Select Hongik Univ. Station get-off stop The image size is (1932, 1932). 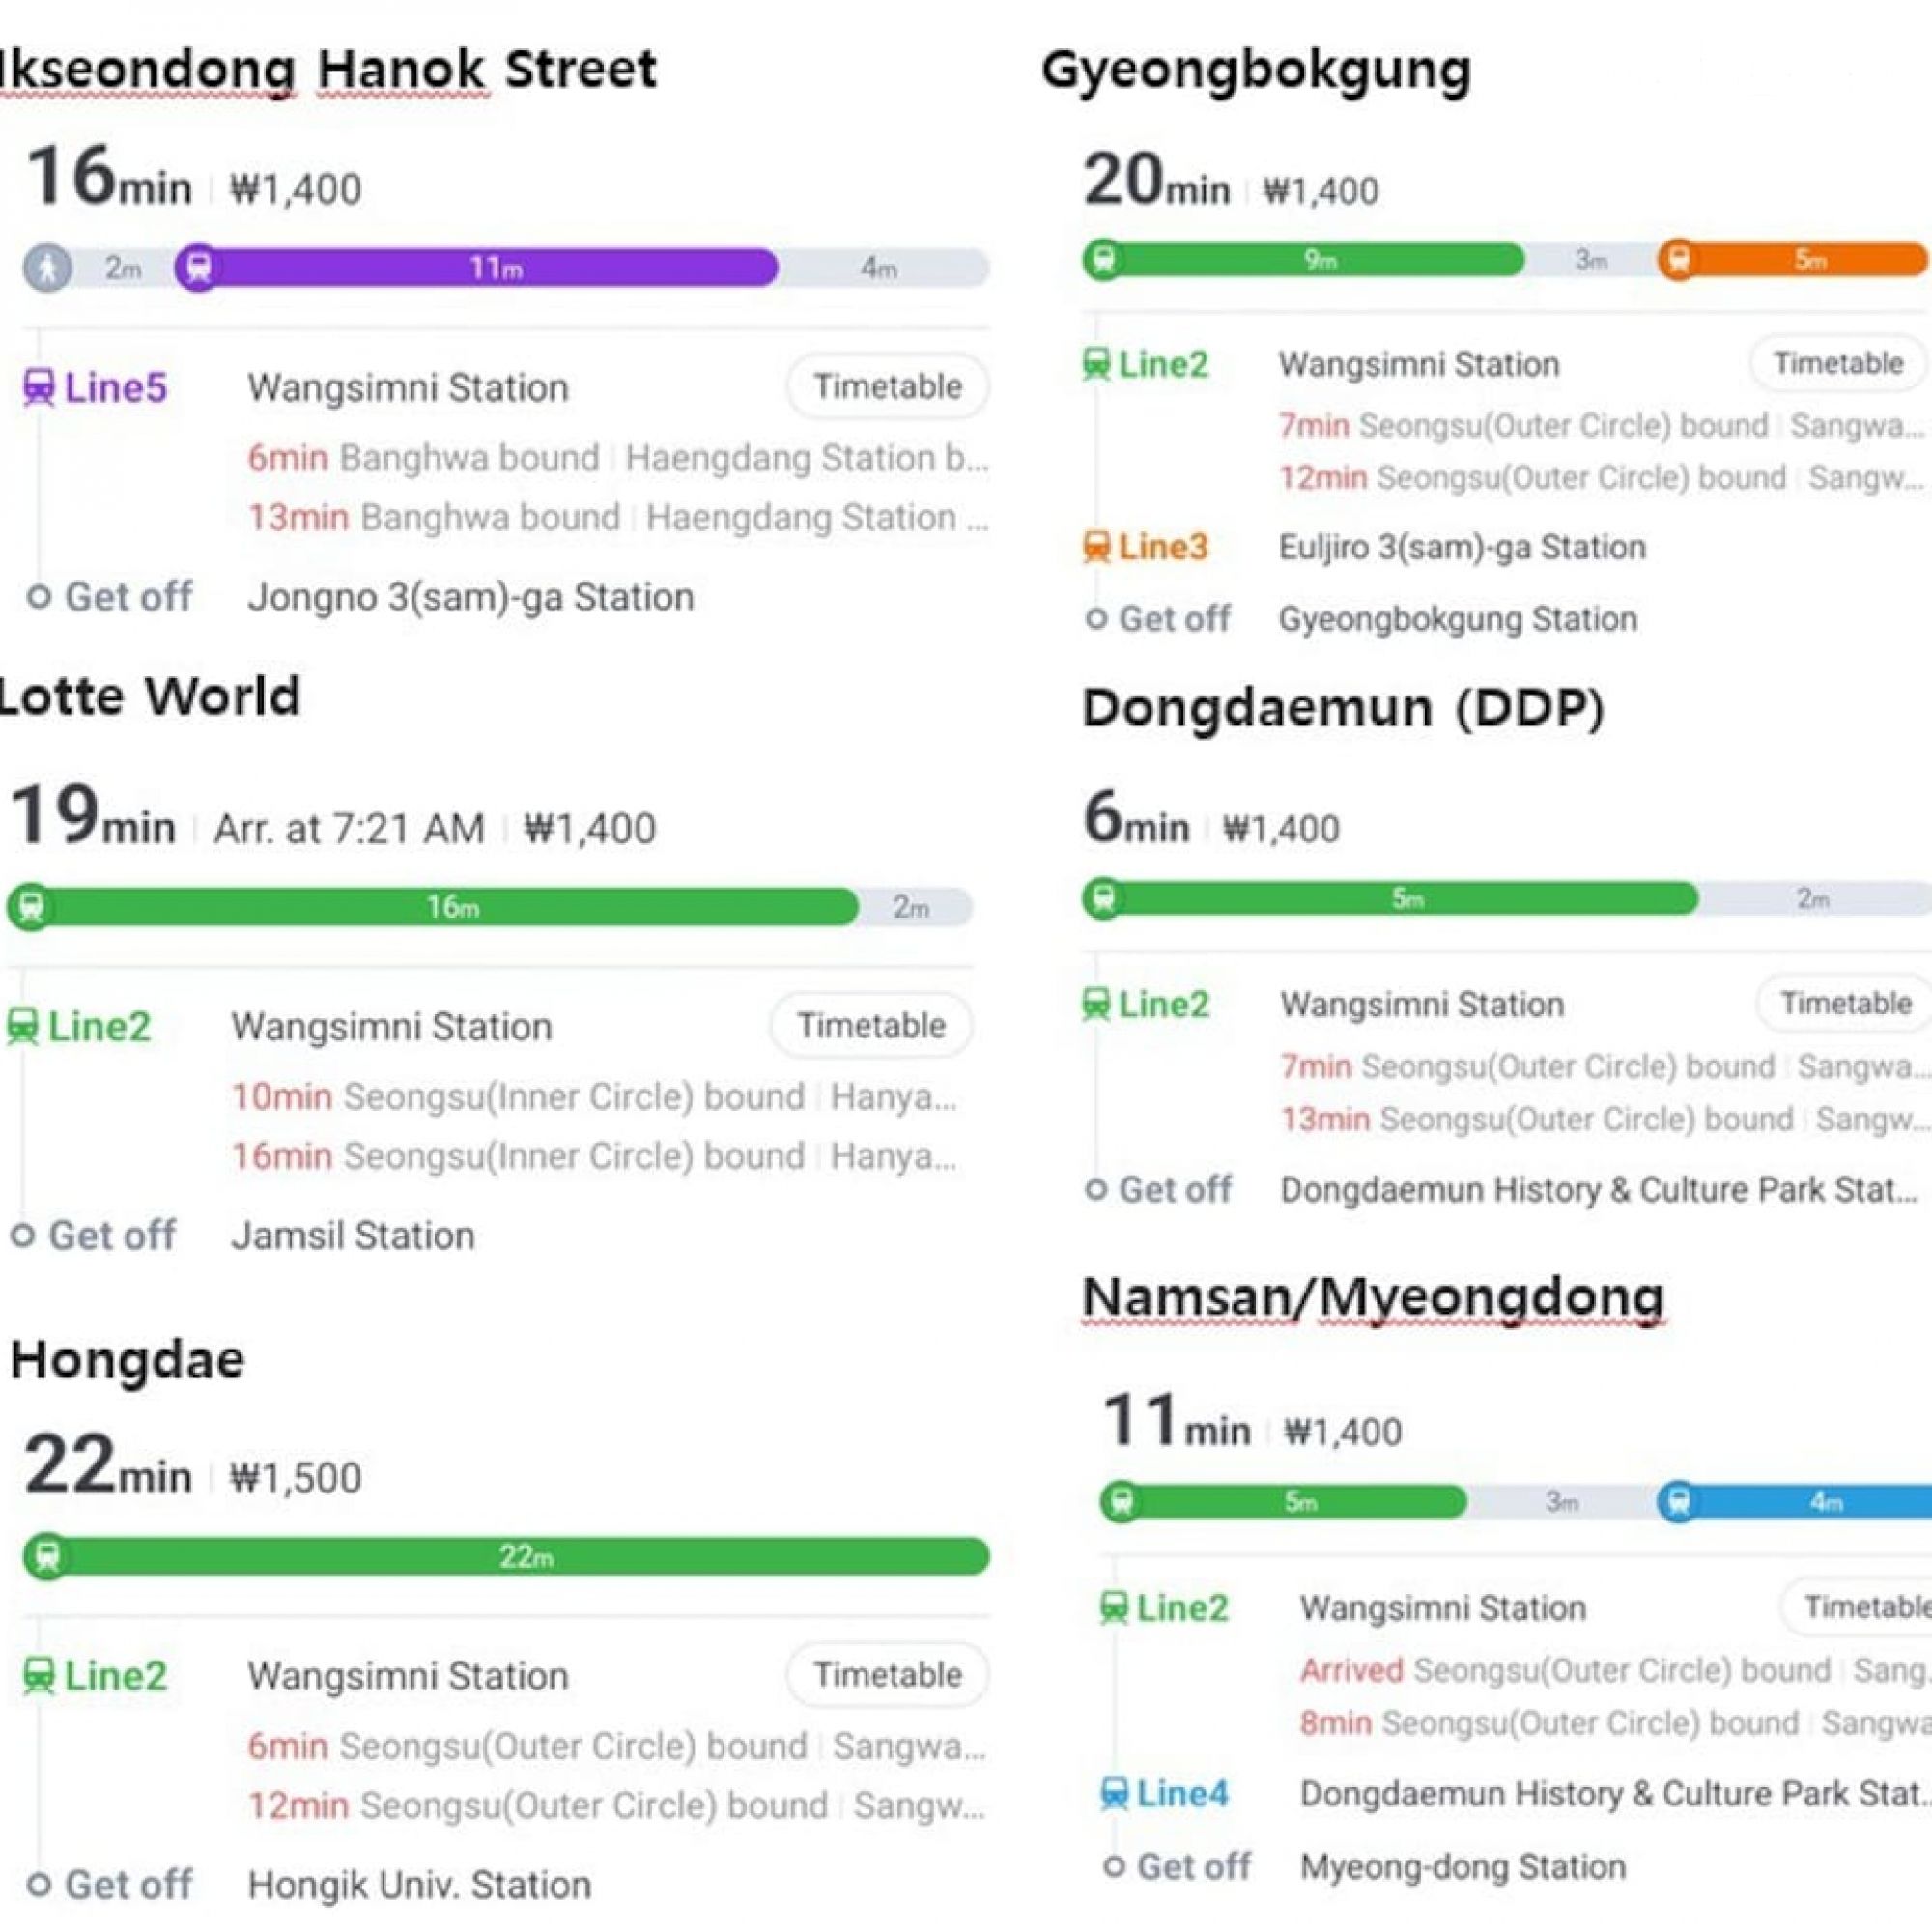(x=419, y=1885)
